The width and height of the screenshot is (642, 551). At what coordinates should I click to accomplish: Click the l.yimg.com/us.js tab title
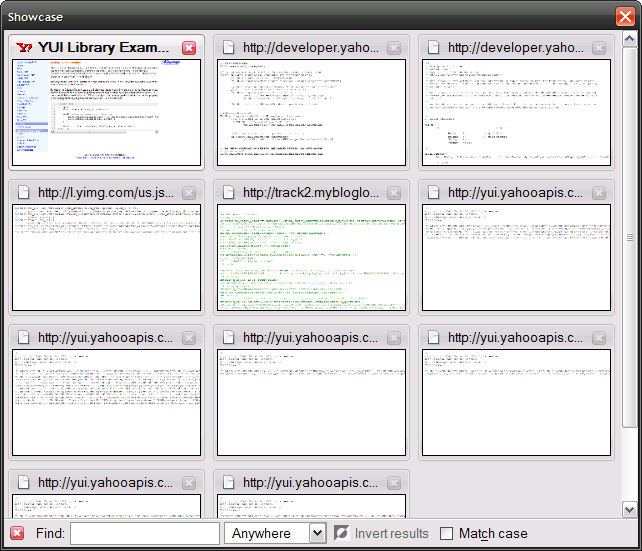(105, 193)
